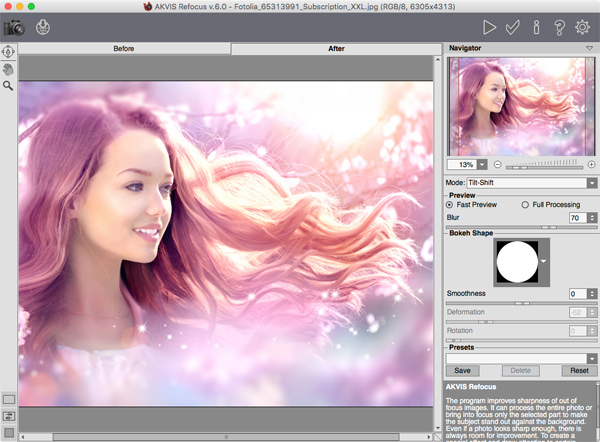Open the Mode dropdown showing Tilt-Shift
The image size is (600, 442).
point(592,183)
